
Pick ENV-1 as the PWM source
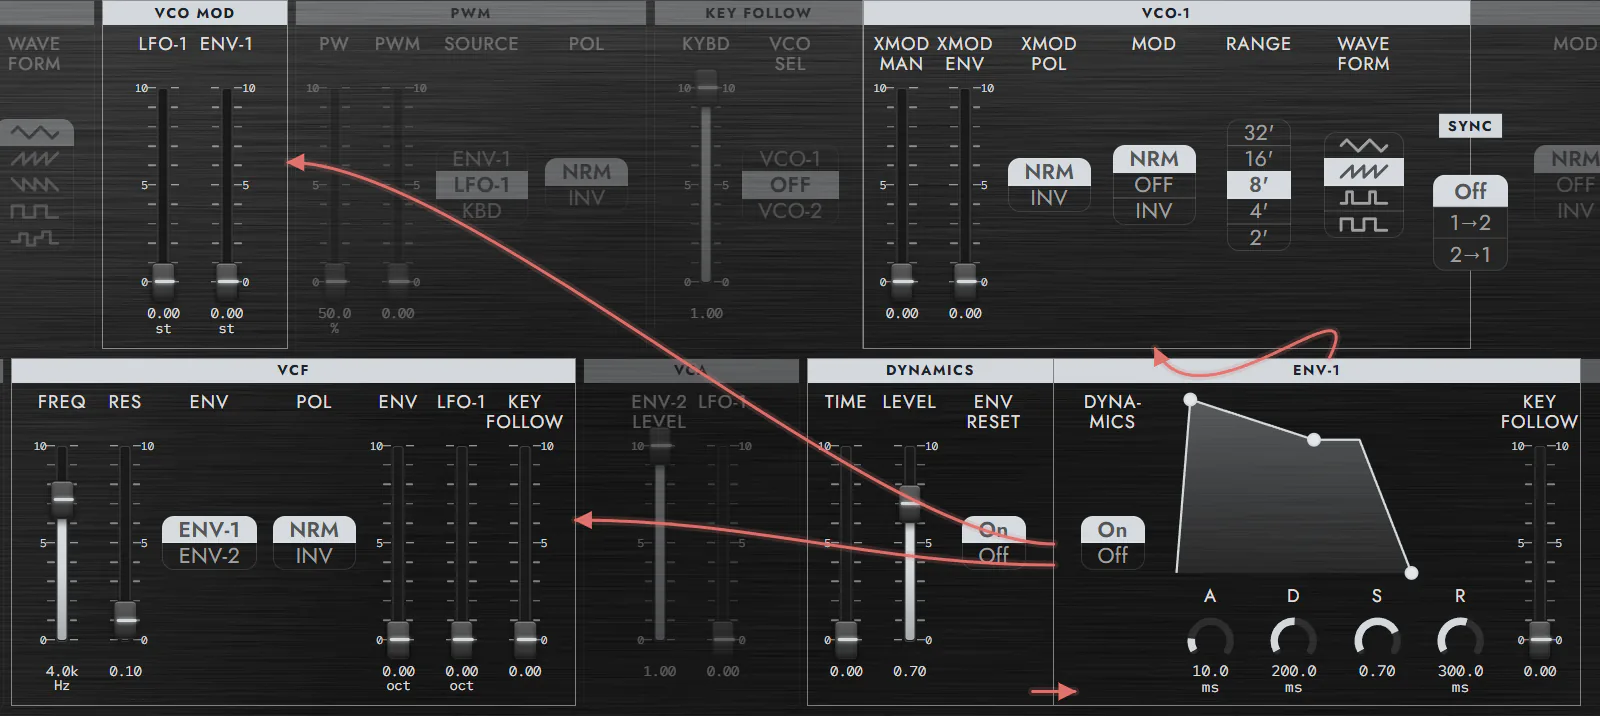click(481, 159)
